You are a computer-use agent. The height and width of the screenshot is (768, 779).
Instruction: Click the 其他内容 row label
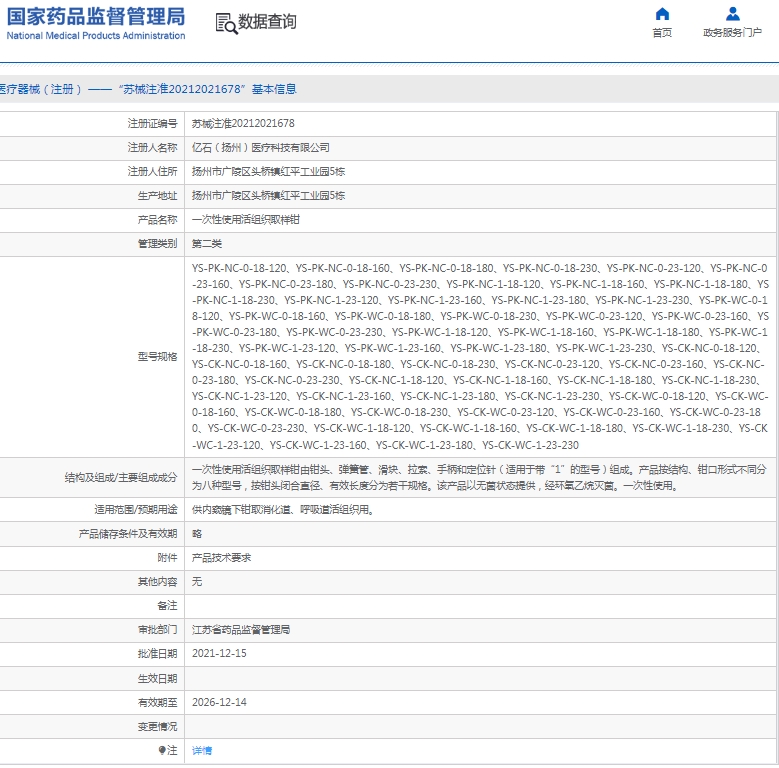157,581
